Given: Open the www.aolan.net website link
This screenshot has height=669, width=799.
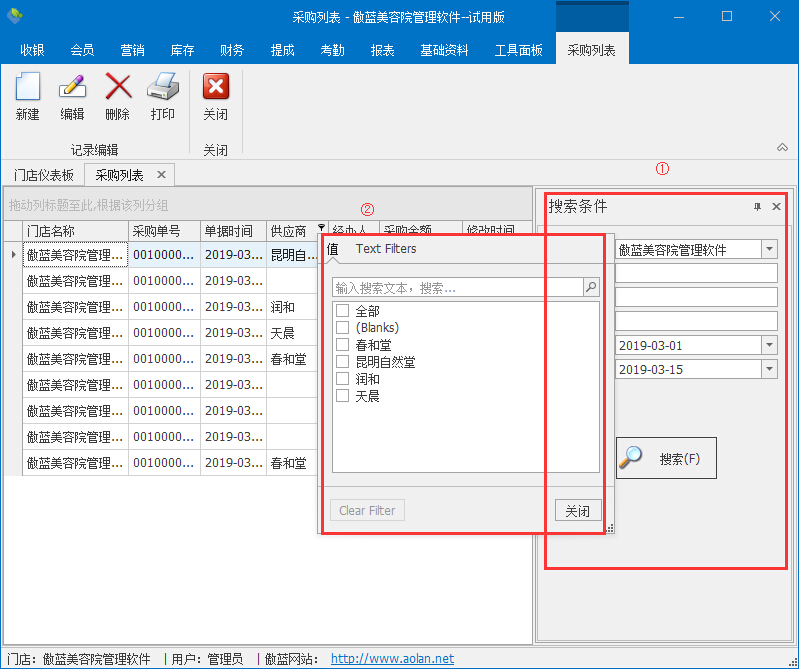Looking at the screenshot, I should (392, 659).
